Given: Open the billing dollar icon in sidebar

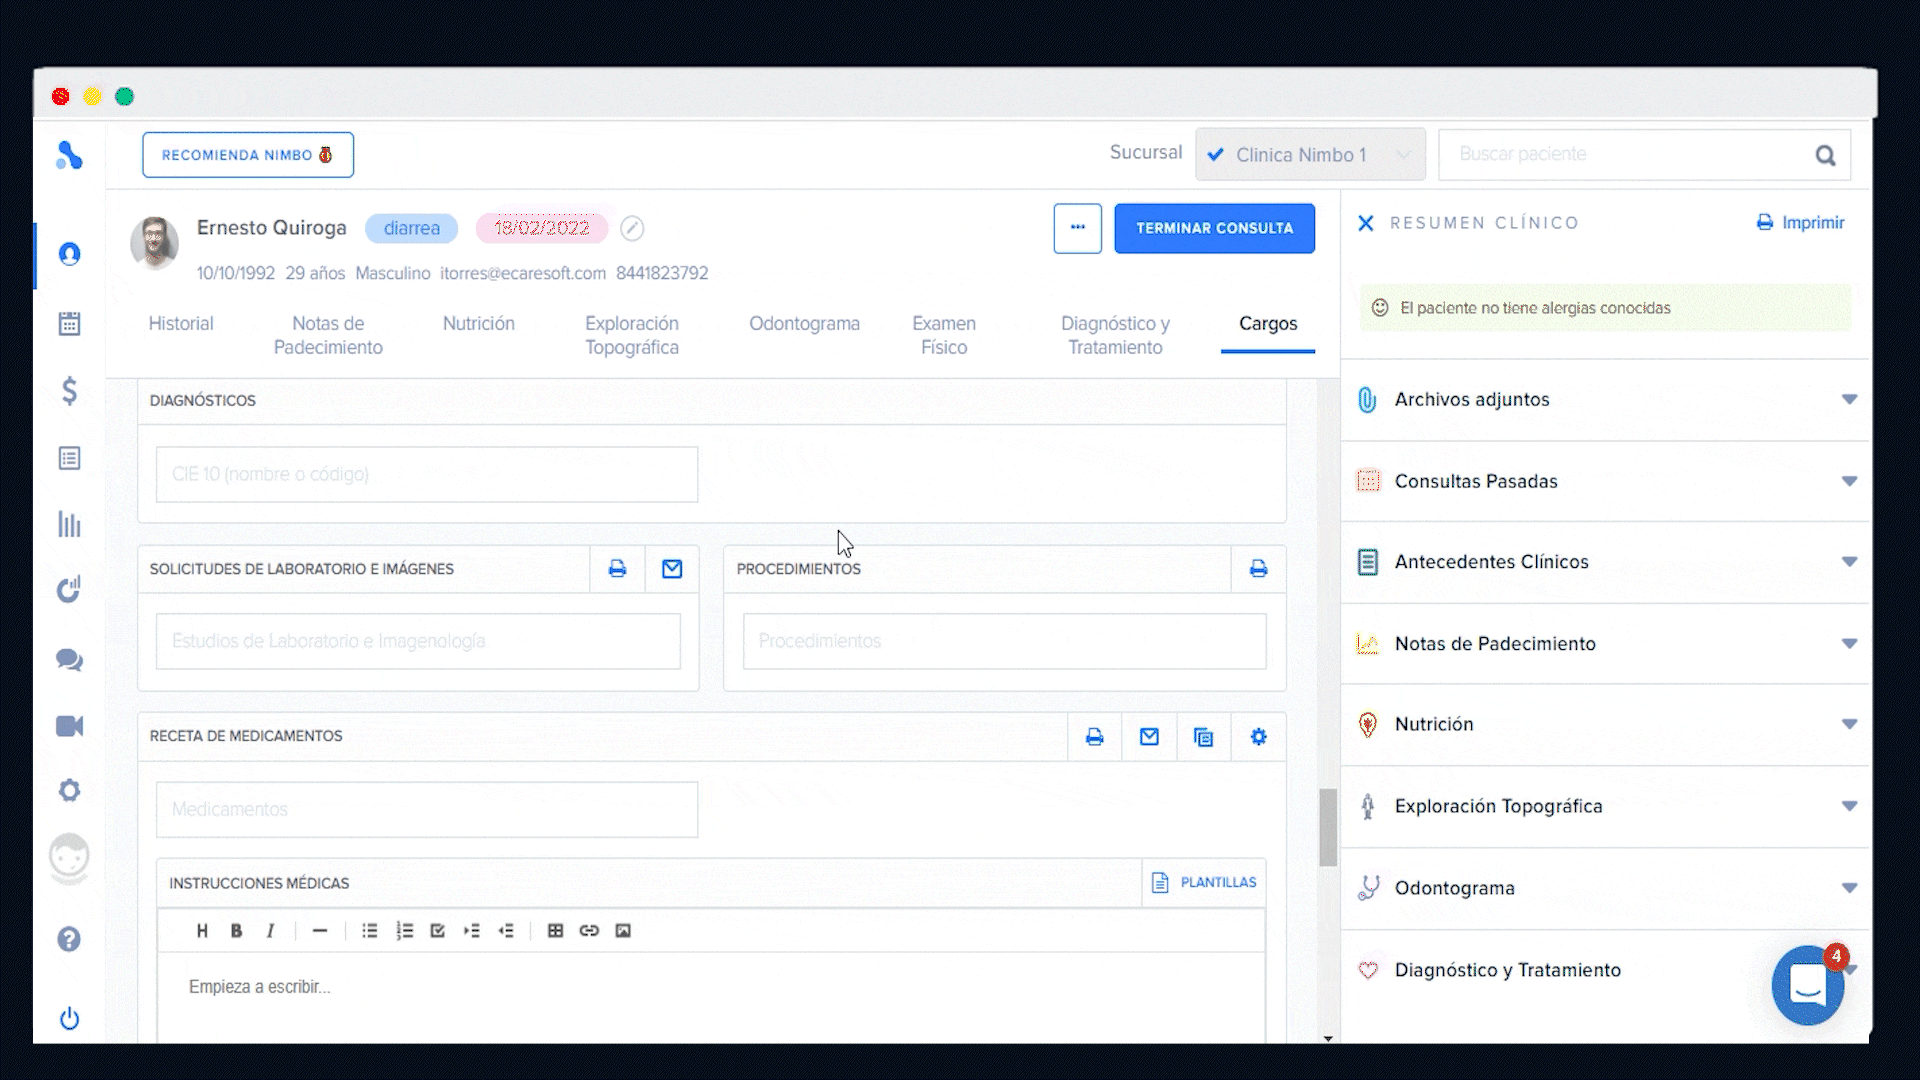Looking at the screenshot, I should tap(69, 391).
